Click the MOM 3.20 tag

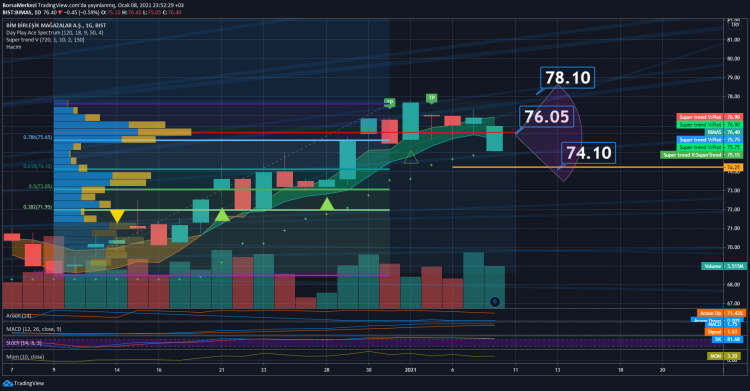(x=724, y=356)
